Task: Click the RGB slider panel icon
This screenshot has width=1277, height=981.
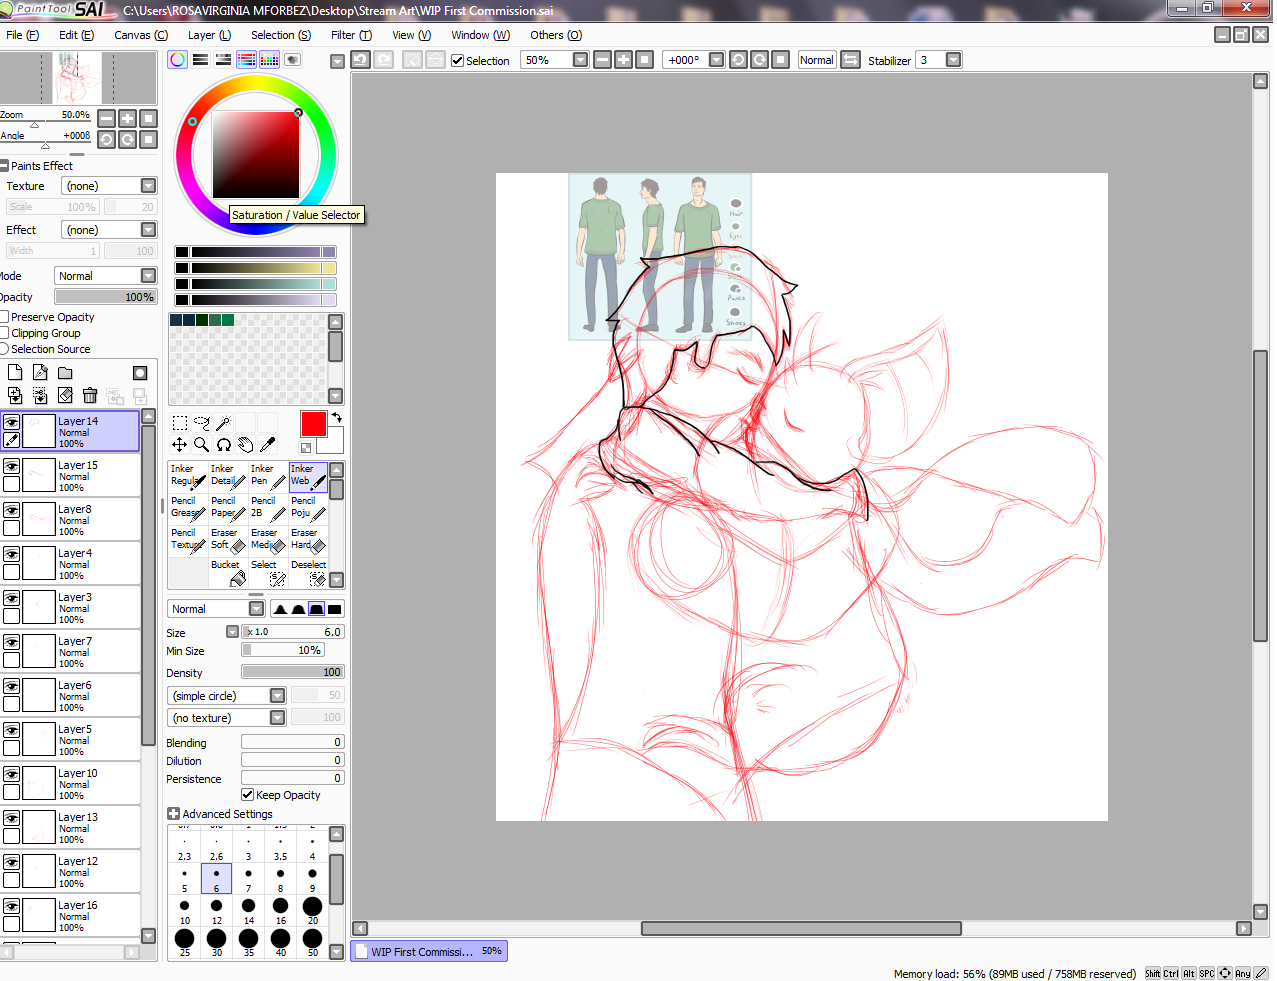Action: (201, 60)
